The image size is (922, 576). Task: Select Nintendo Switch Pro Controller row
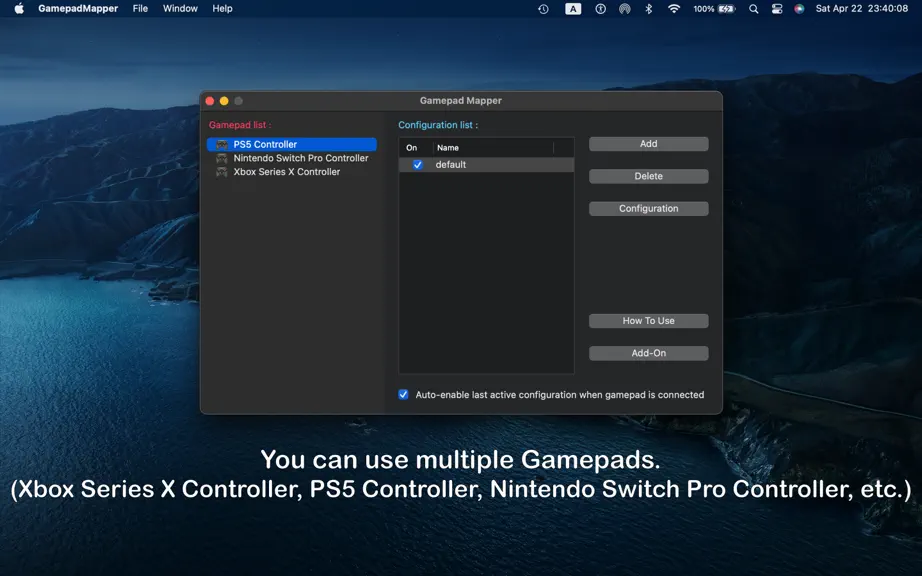292,158
